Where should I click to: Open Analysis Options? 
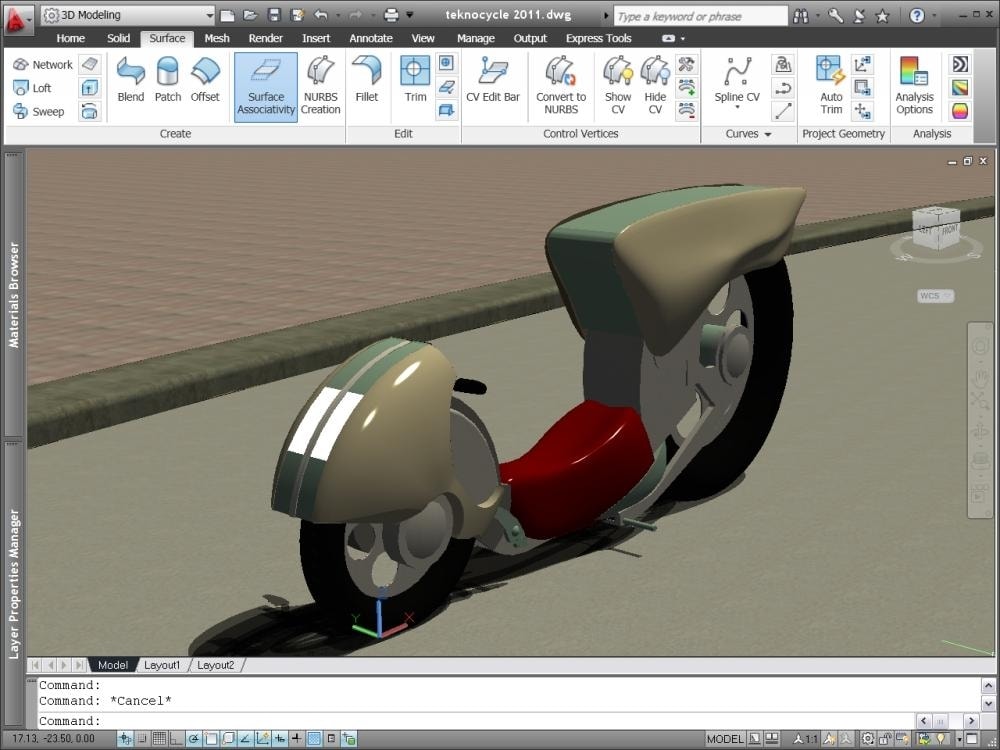913,85
